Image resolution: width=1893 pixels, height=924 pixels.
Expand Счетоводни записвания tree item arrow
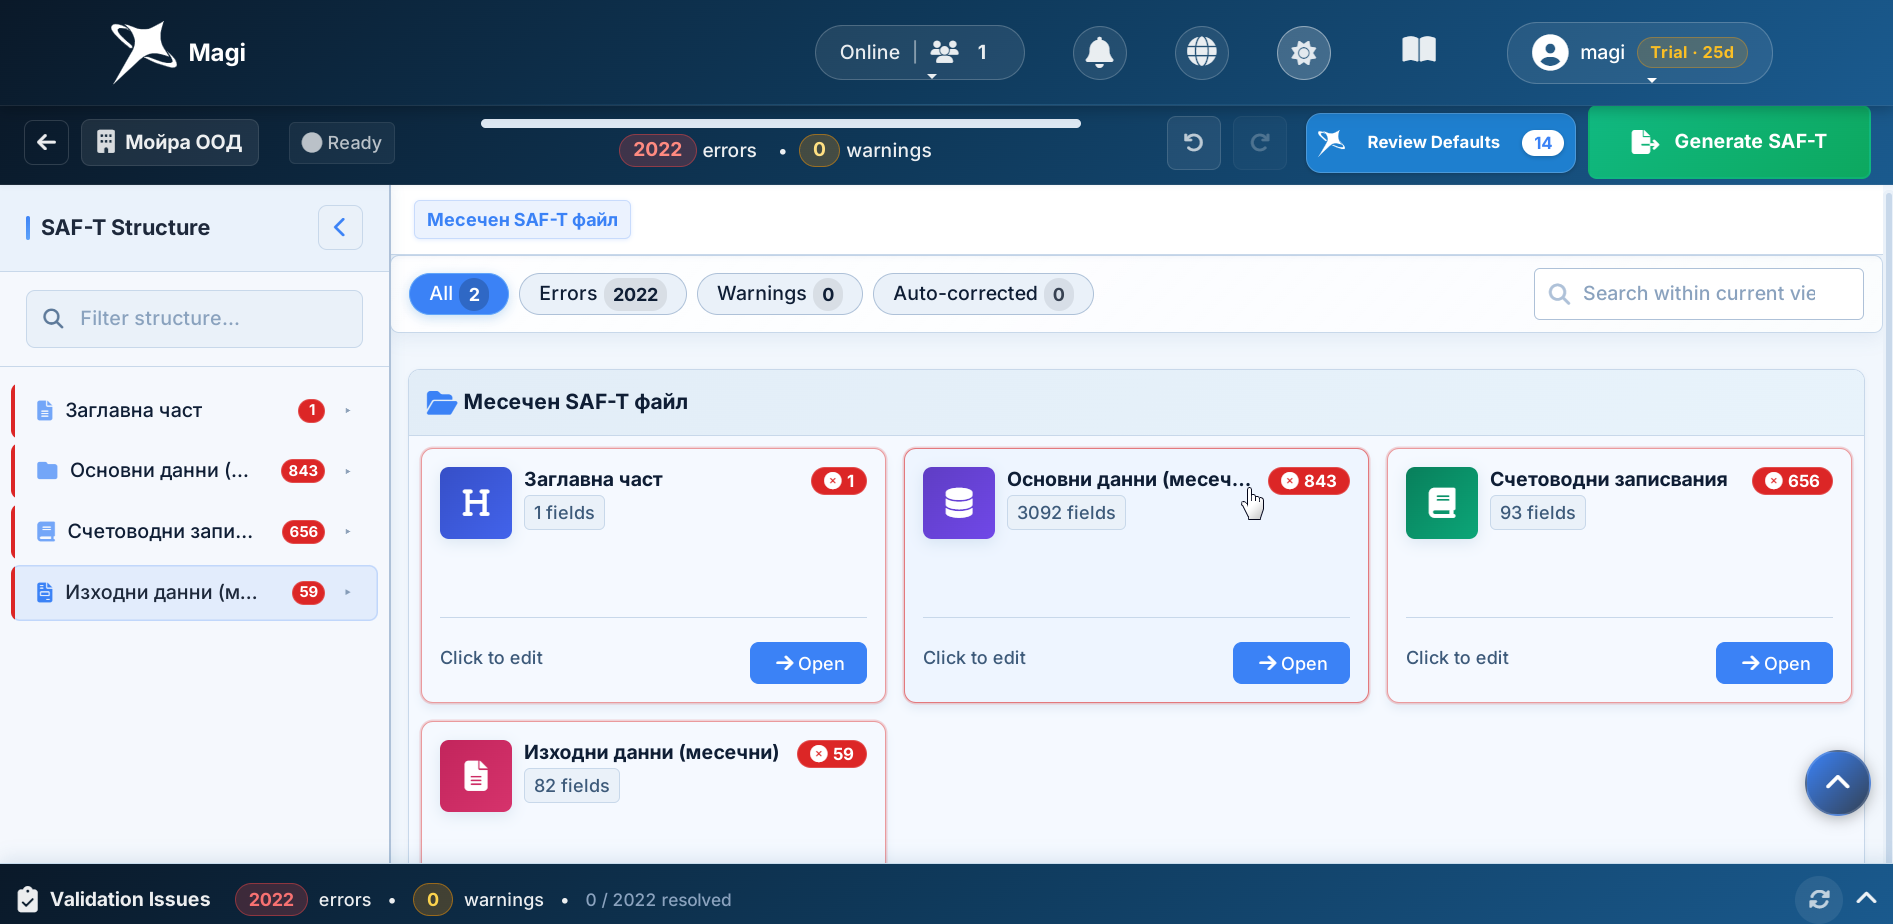point(348,531)
